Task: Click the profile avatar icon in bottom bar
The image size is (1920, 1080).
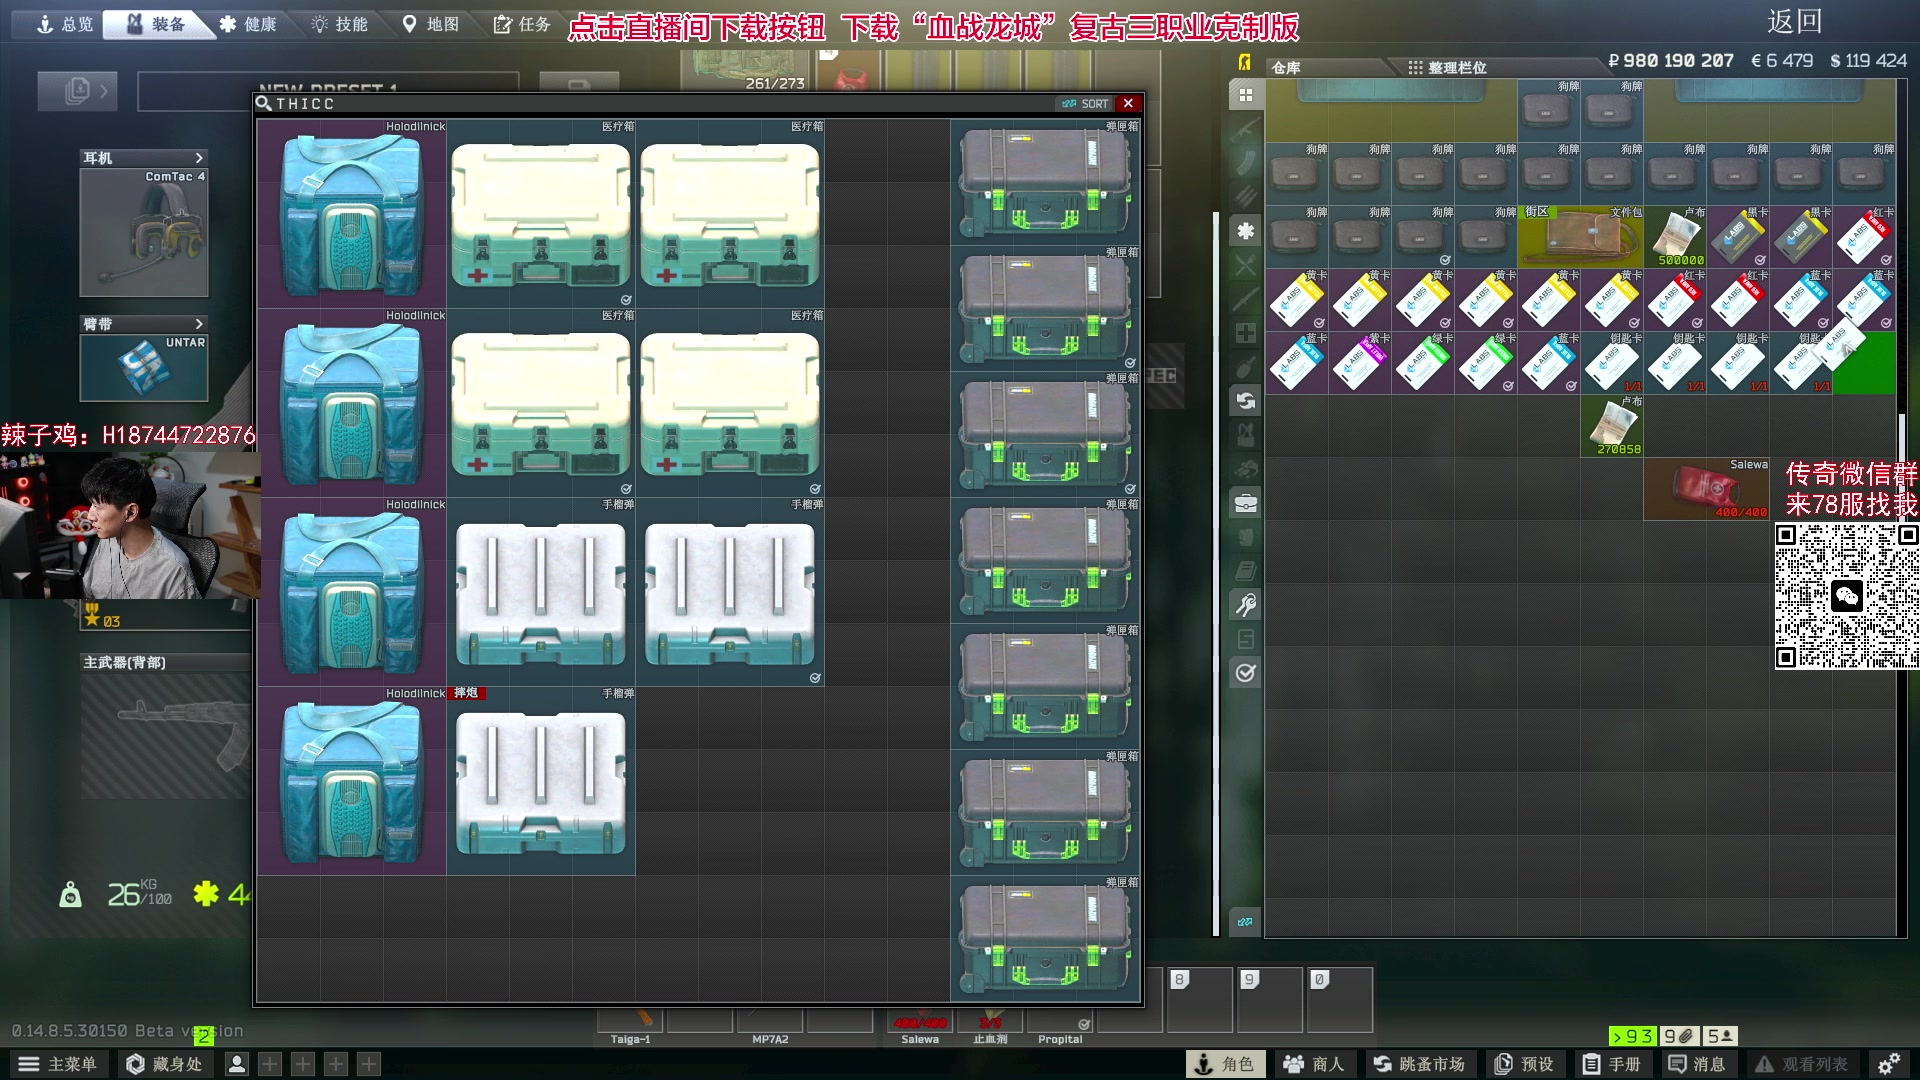Action: click(x=237, y=1064)
